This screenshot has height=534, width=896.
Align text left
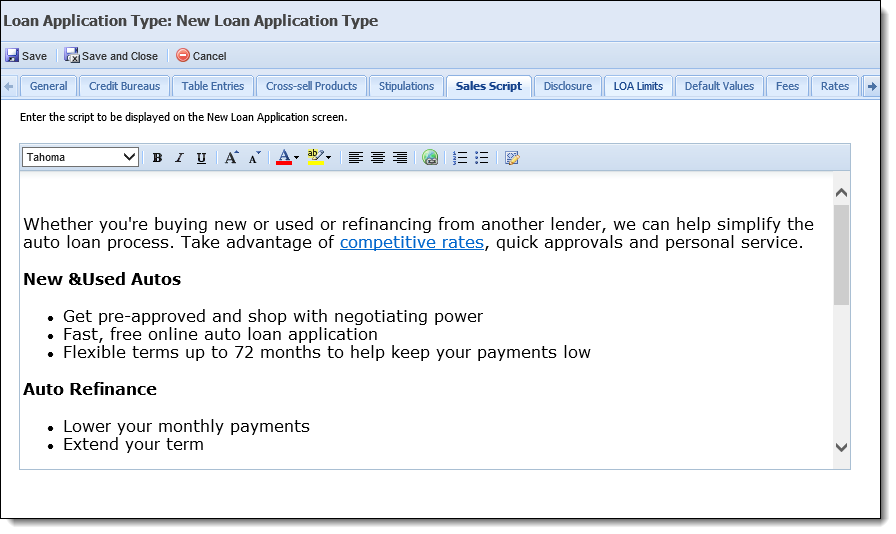pyautogui.click(x=355, y=158)
